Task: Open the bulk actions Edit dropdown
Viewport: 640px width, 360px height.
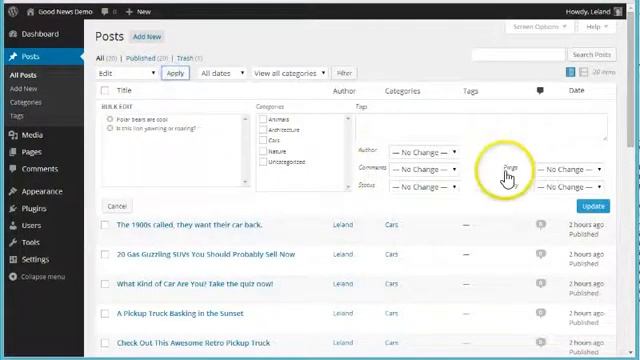Action: [x=127, y=73]
